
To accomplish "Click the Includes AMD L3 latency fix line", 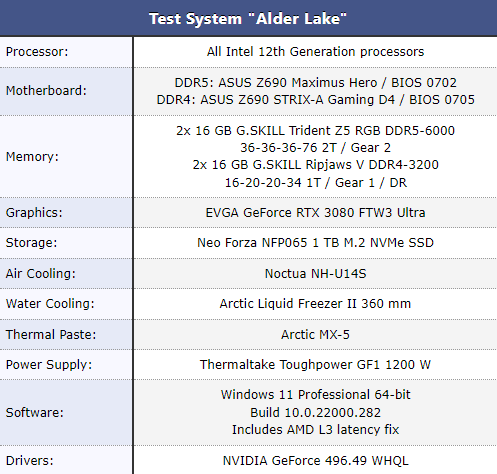I will click(x=315, y=430).
